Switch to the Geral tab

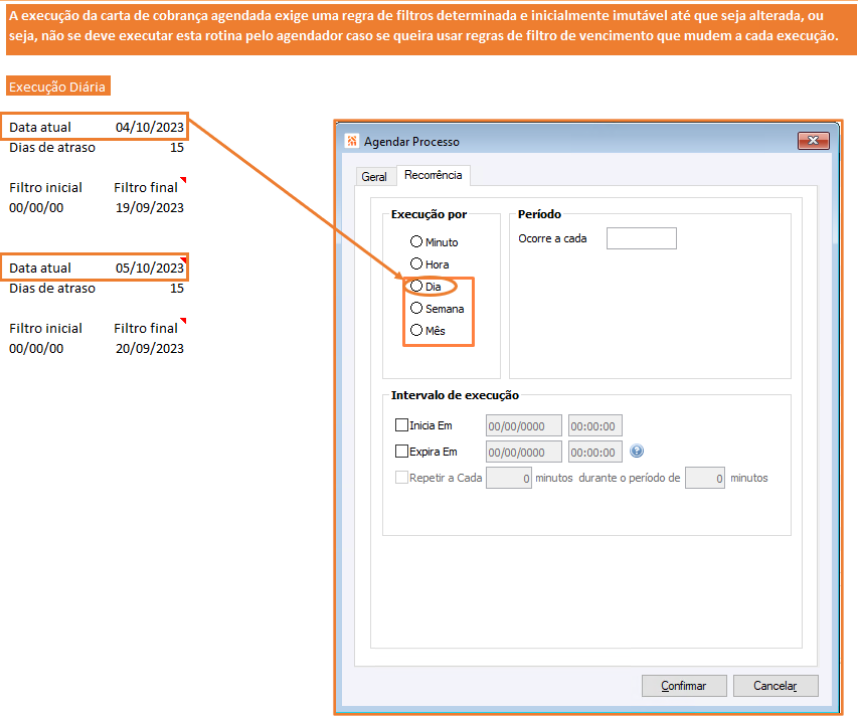374,177
